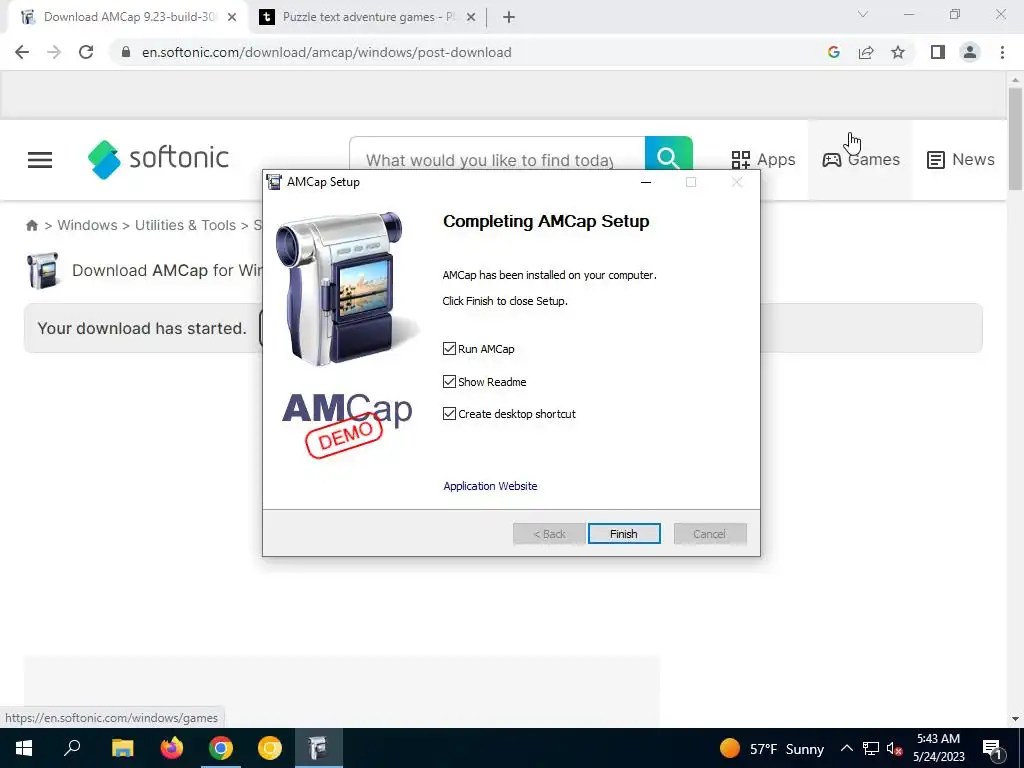Open a new browser tab
Screen dimensions: 1024x768
tap(509, 18)
